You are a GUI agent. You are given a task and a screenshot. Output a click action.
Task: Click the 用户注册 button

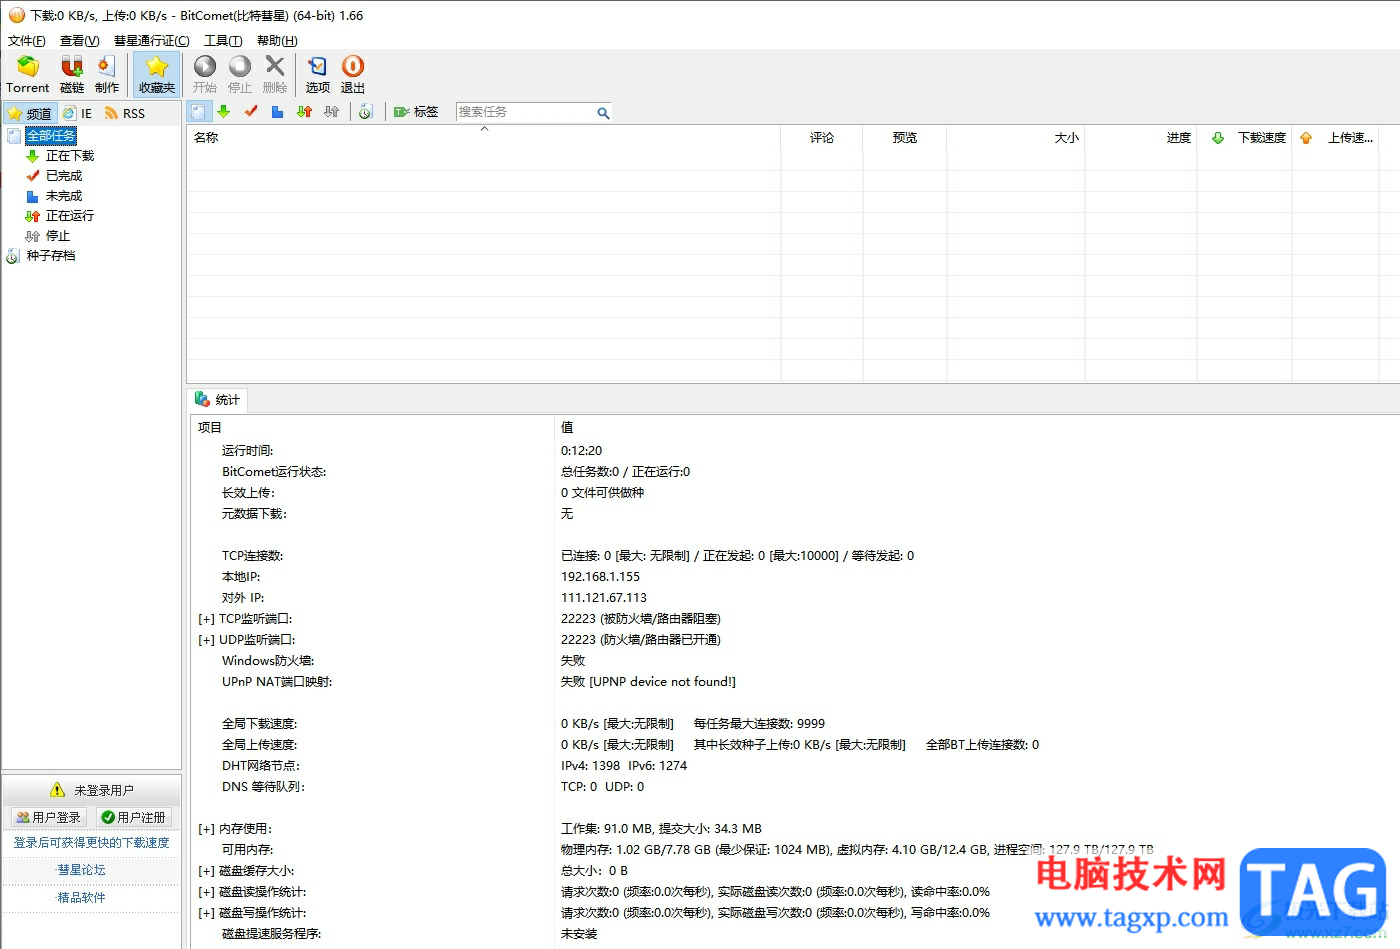134,818
